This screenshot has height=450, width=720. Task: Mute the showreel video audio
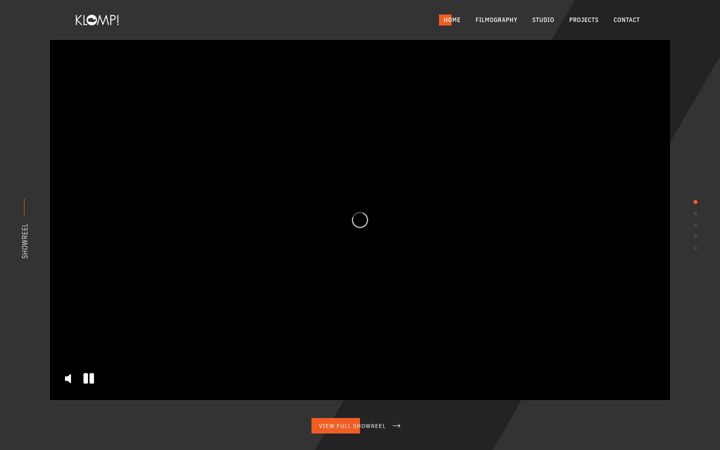pos(68,378)
